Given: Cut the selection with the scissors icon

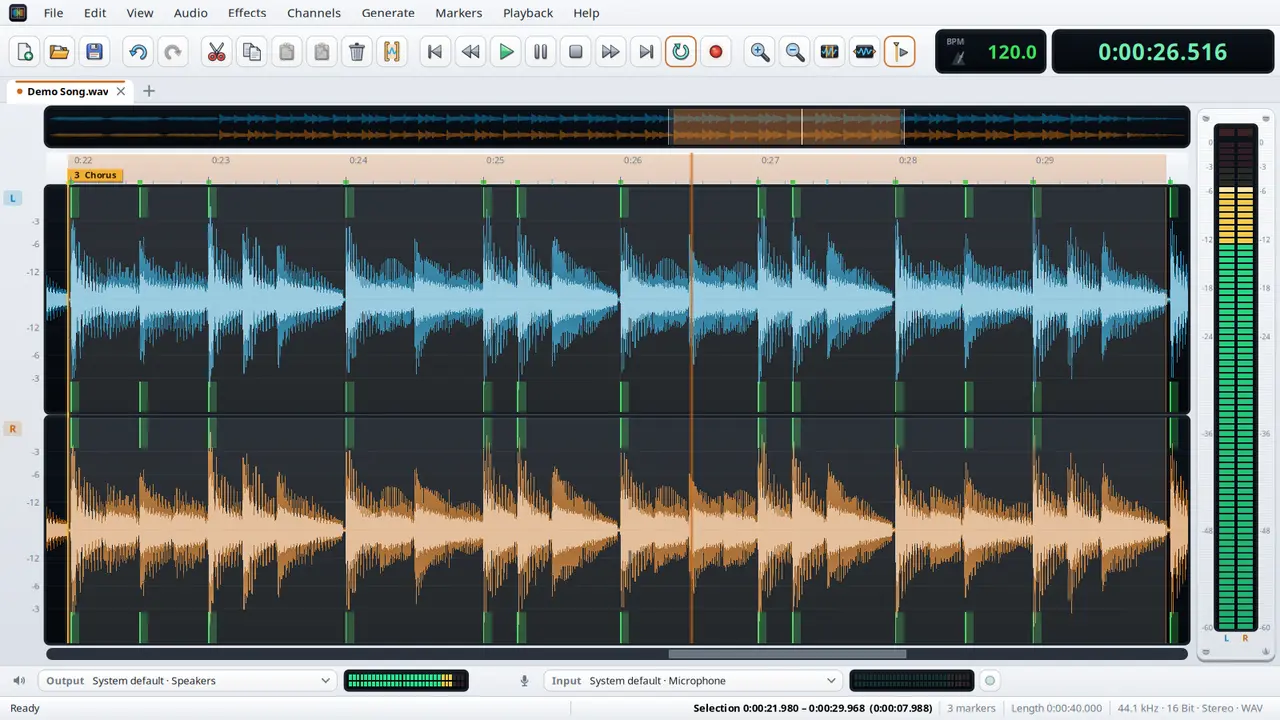Looking at the screenshot, I should tap(216, 52).
